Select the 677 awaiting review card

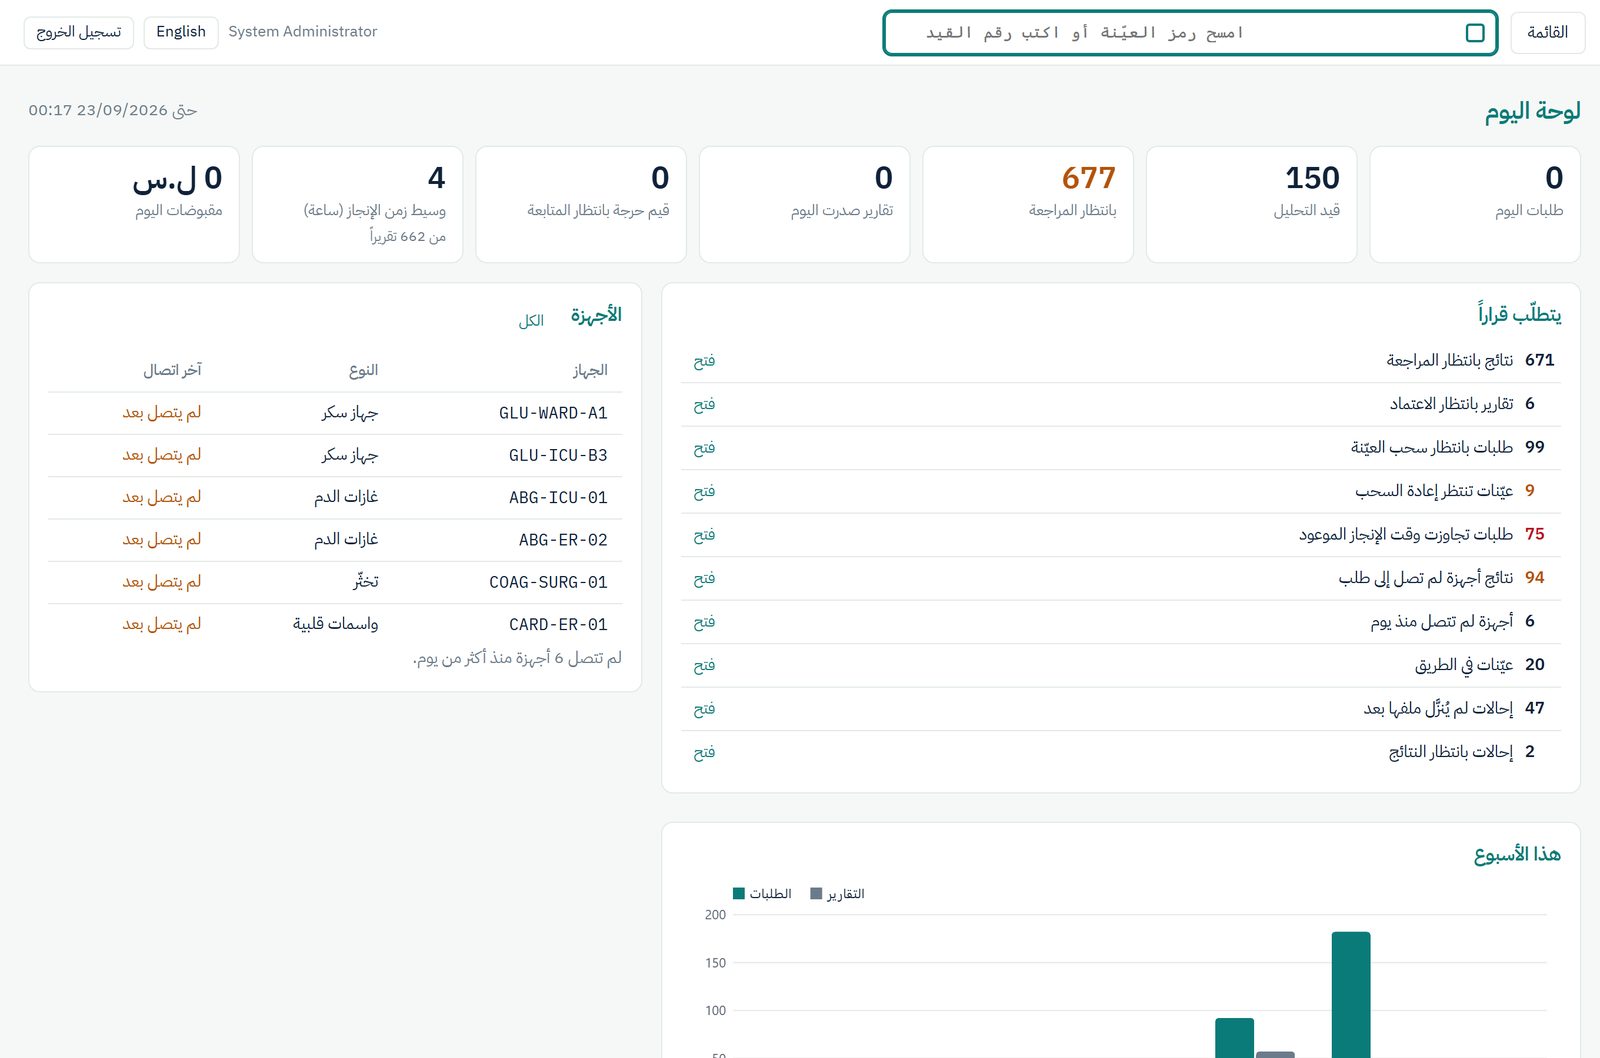pyautogui.click(x=1028, y=205)
